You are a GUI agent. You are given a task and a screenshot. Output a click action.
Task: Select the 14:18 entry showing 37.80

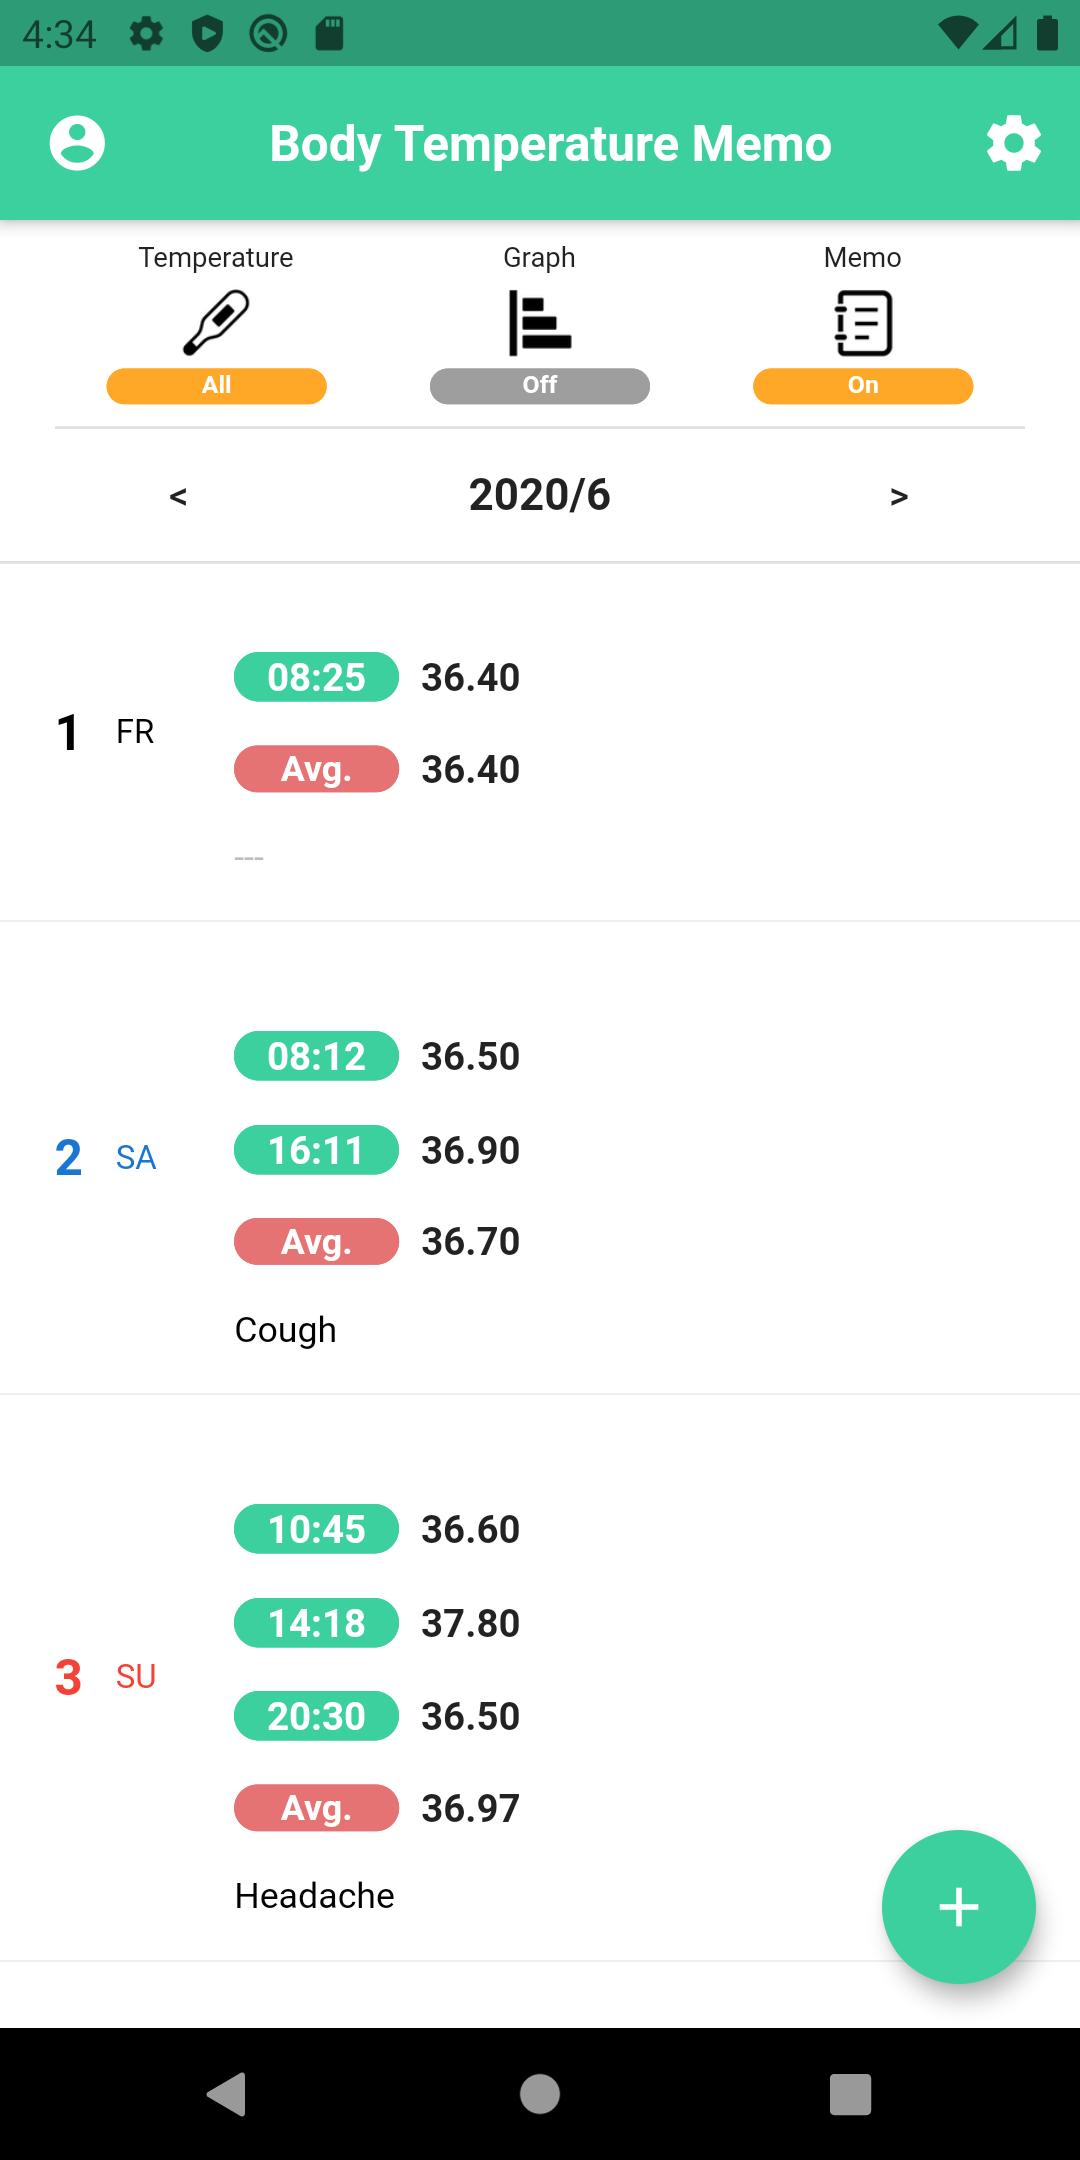[377, 1623]
